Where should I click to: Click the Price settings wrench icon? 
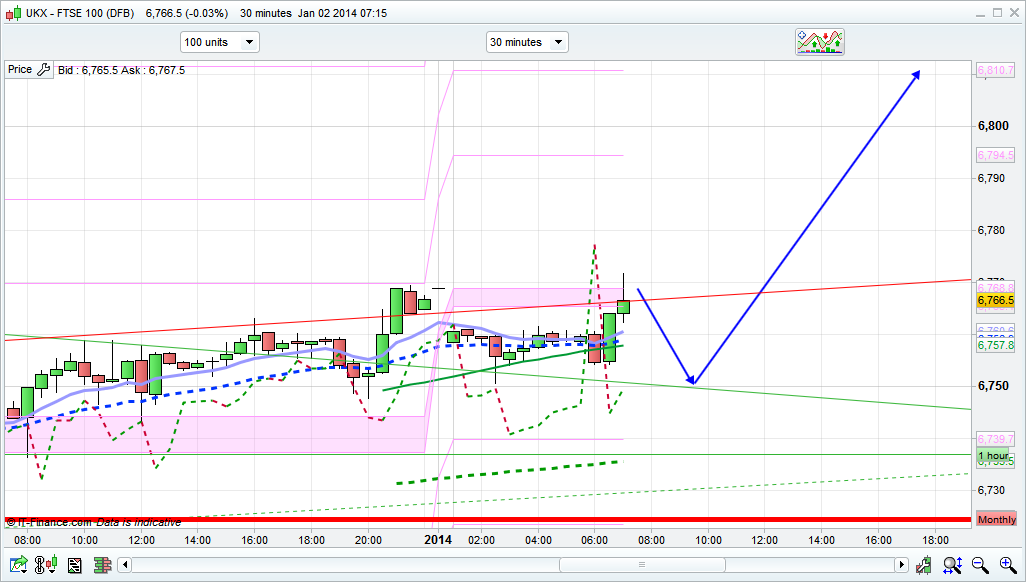(x=42, y=70)
